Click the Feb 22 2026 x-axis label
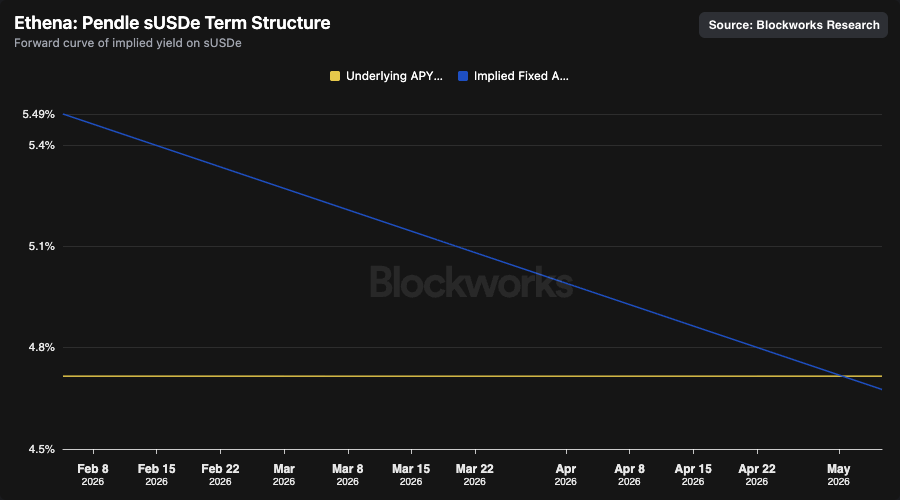Screen dimensions: 900x500 pos(220,475)
